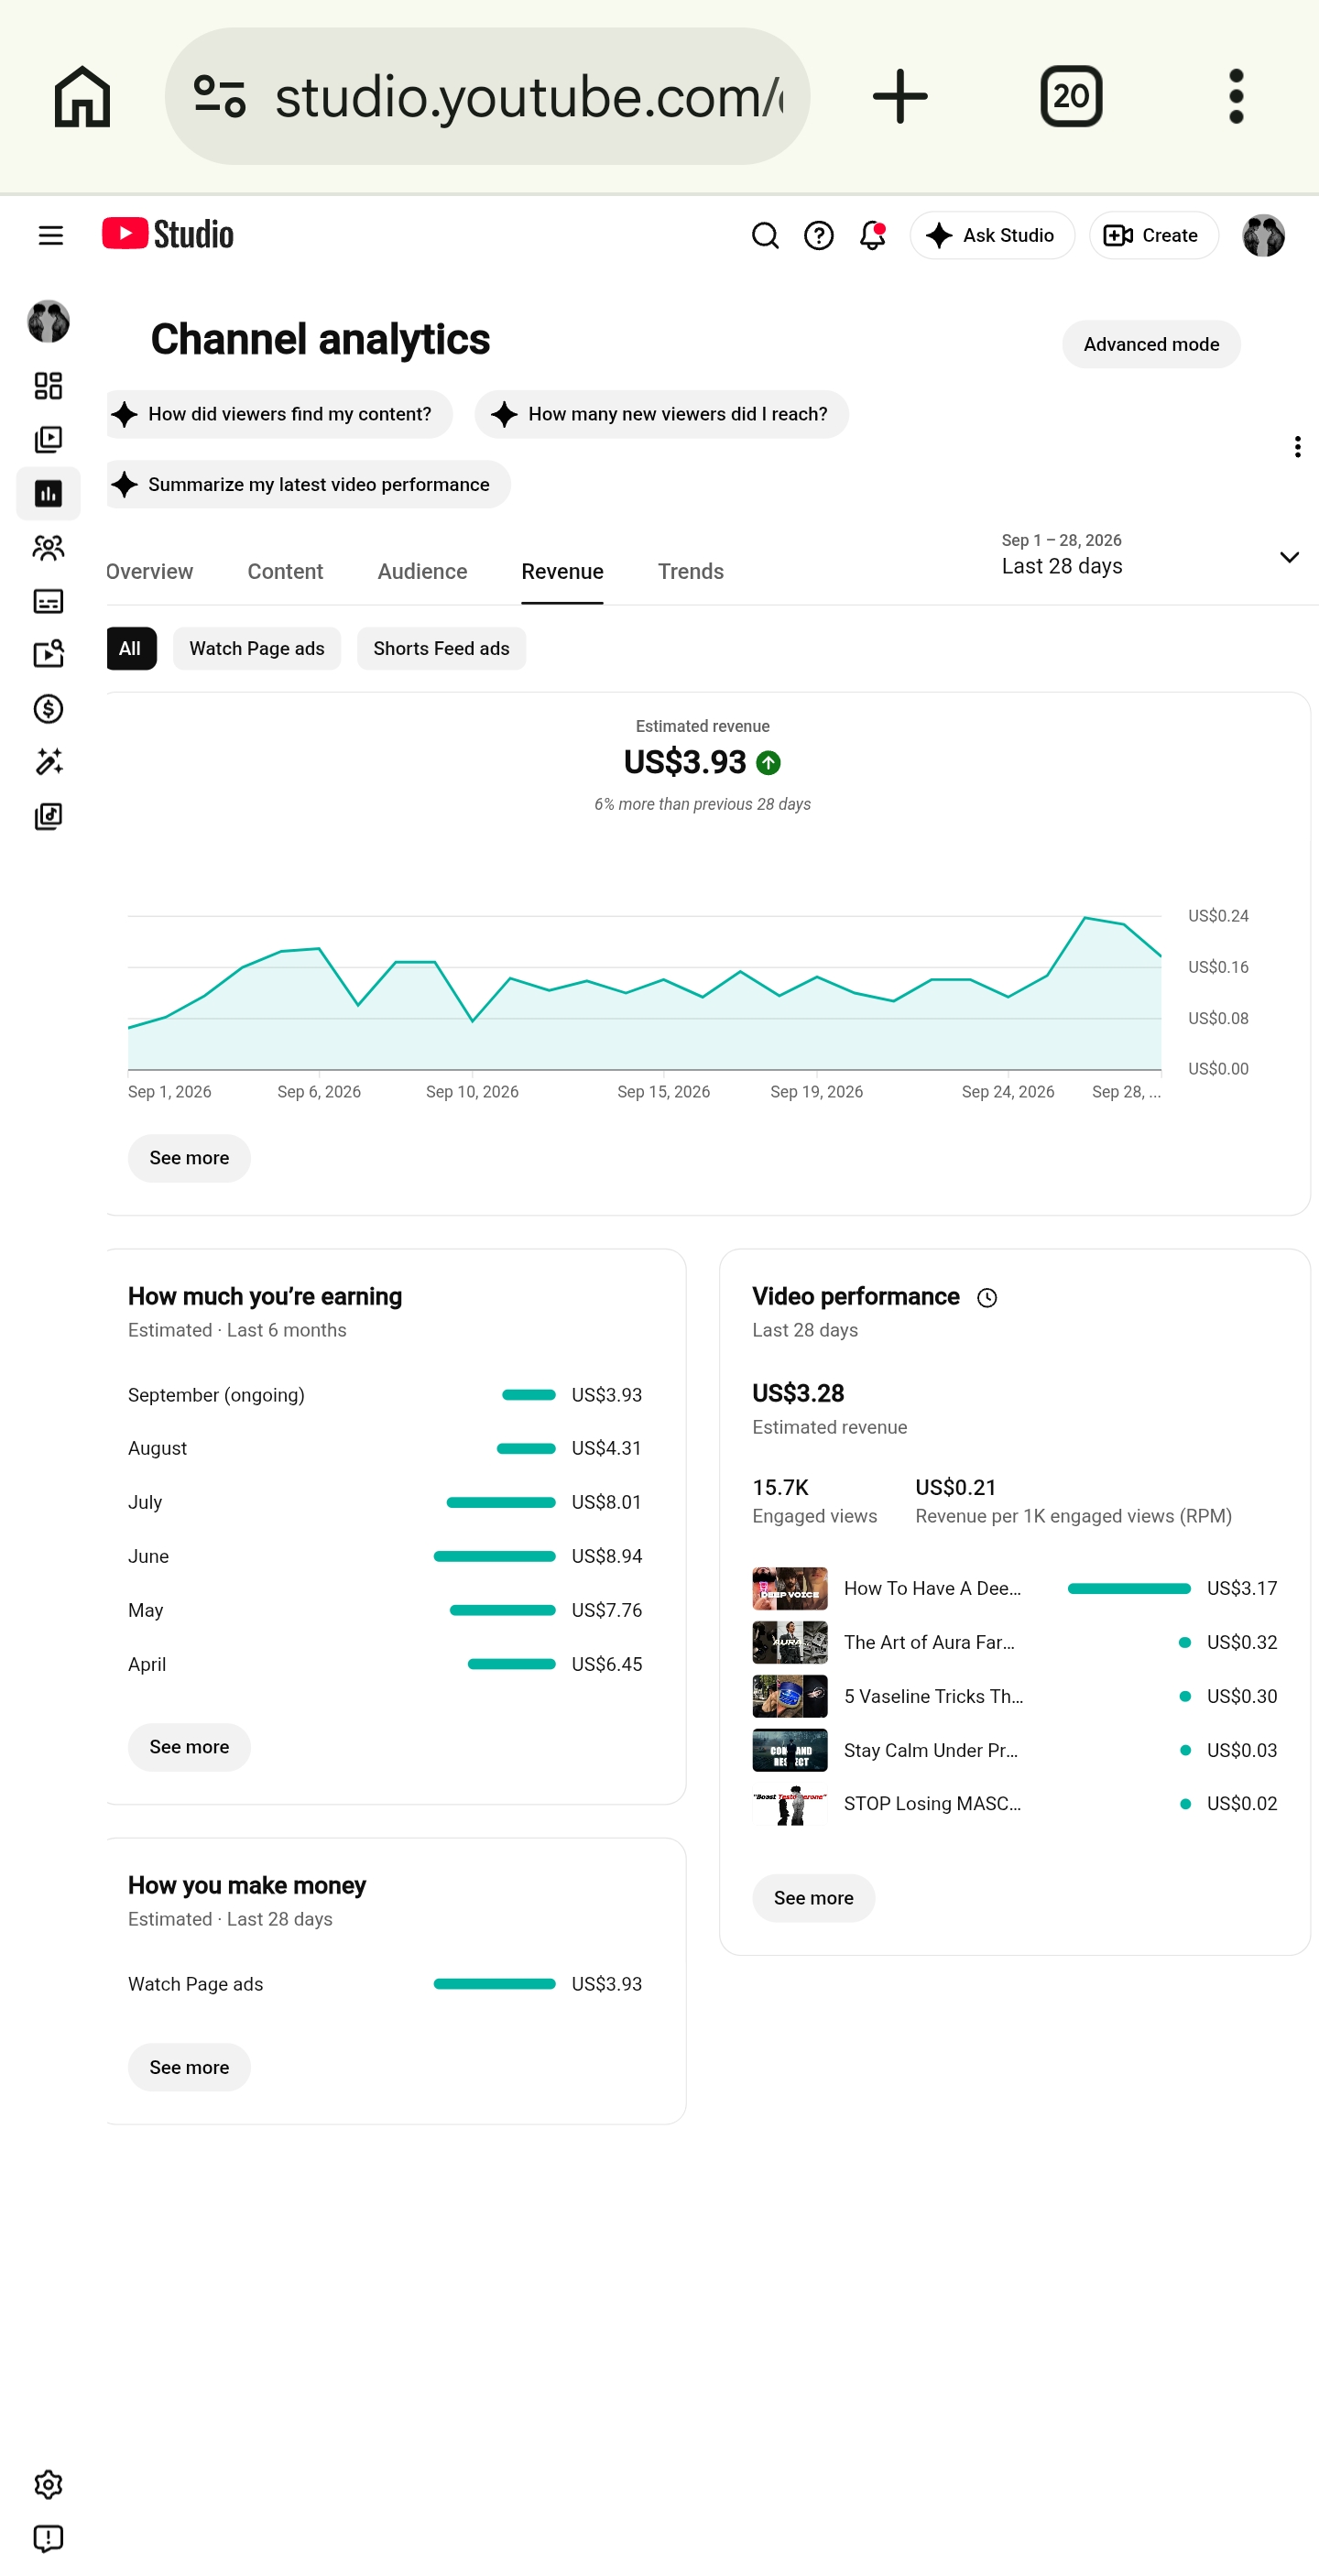The height and width of the screenshot is (2576, 1319).
Task: Open the Community people sidebar icon
Action: tap(48, 548)
